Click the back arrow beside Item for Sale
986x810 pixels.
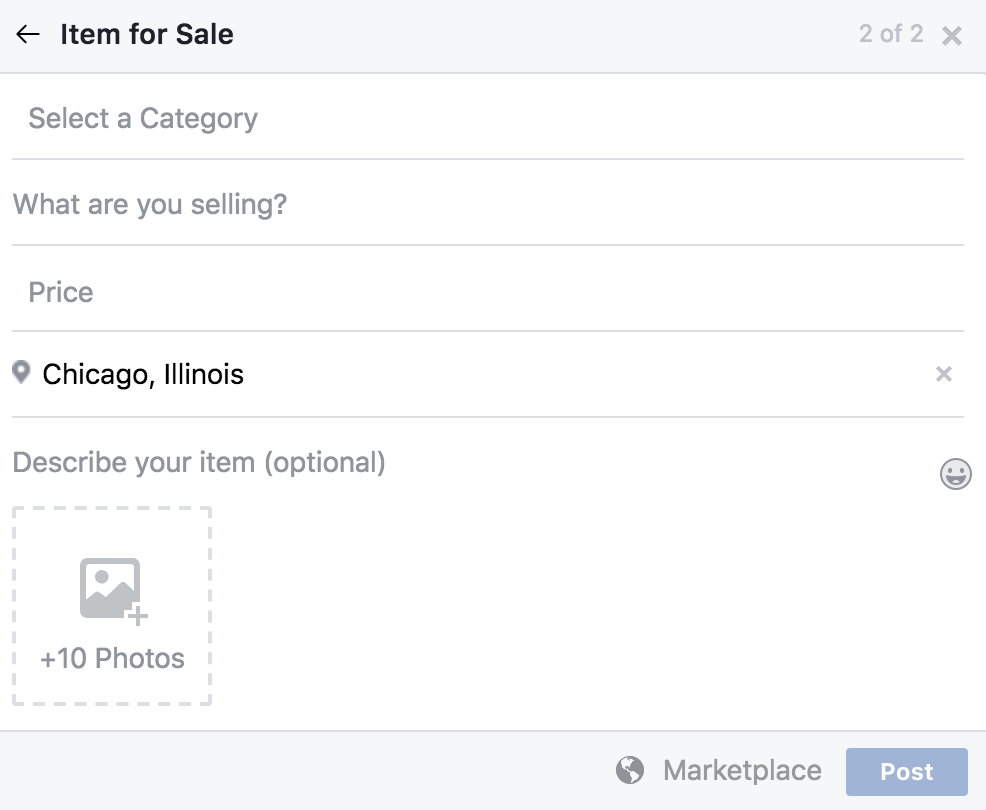point(28,34)
